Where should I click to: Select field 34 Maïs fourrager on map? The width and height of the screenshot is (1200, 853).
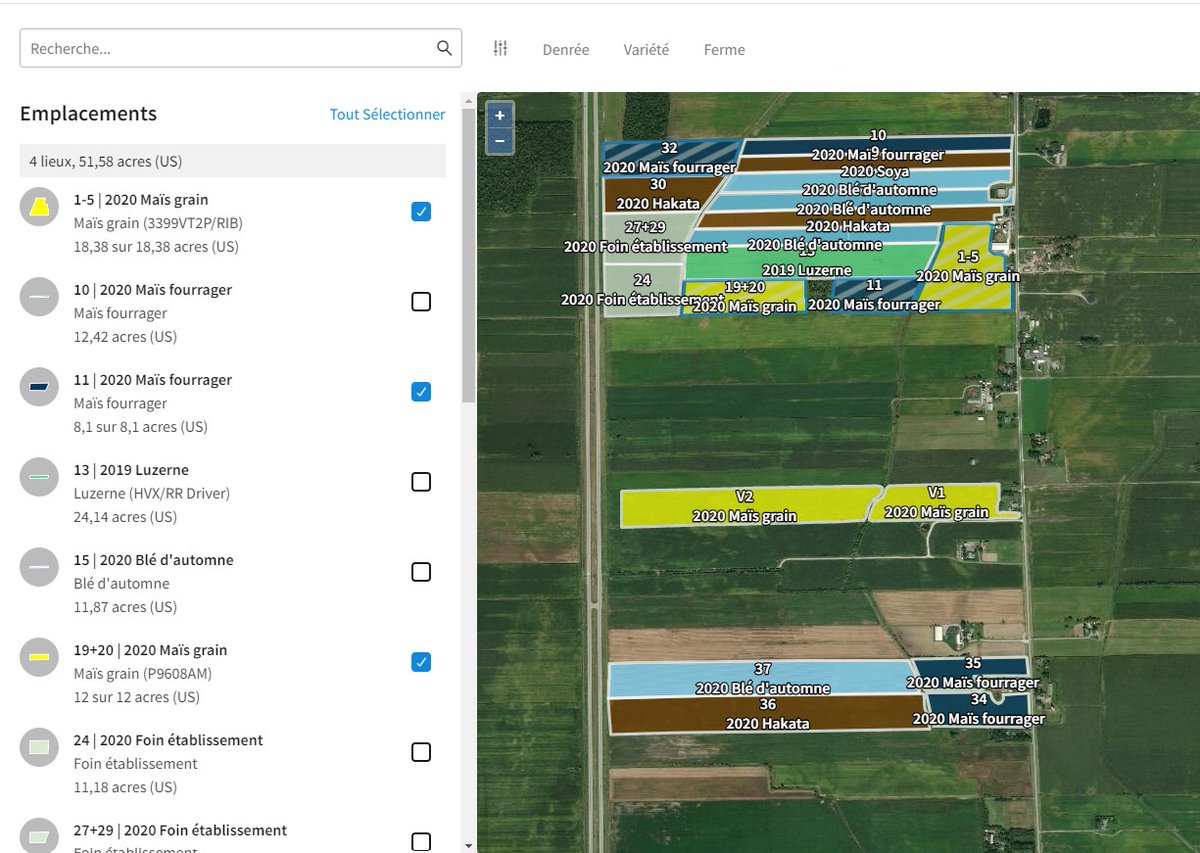(x=978, y=707)
